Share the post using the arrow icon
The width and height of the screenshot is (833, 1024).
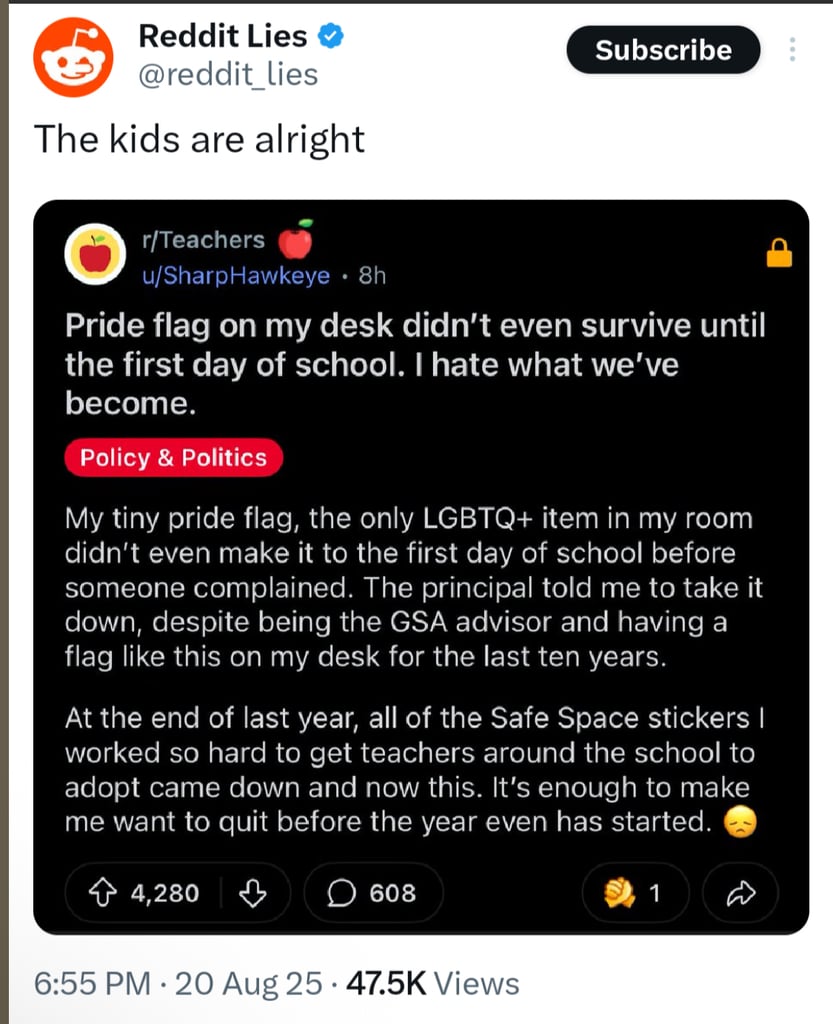[740, 892]
